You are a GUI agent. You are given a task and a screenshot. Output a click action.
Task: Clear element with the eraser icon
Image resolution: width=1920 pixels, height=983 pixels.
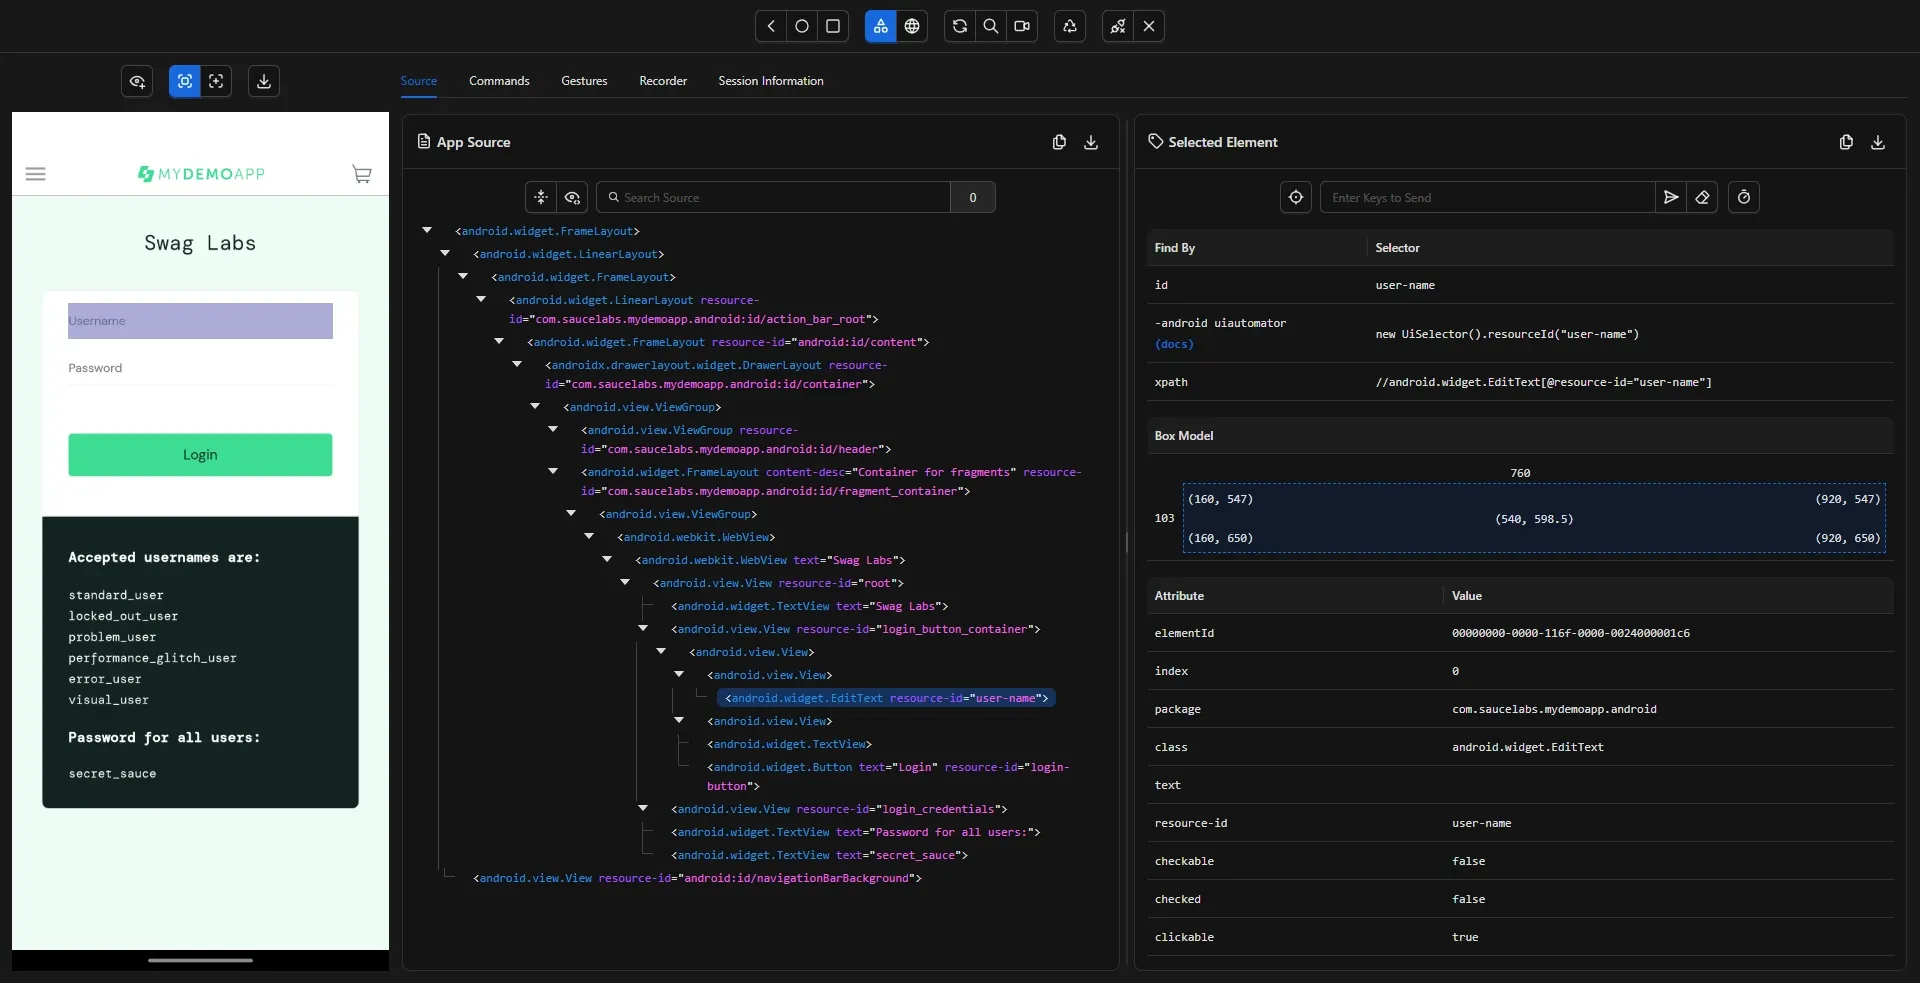click(x=1702, y=197)
